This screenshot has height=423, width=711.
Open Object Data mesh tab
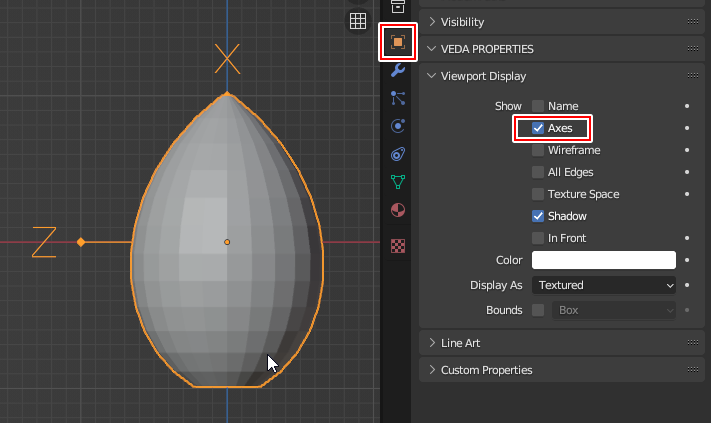[397, 182]
